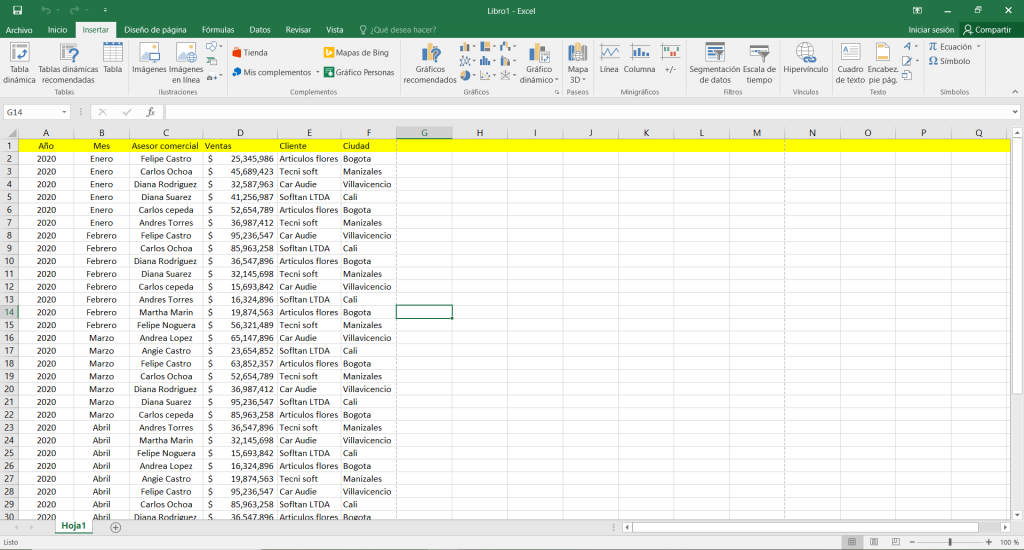This screenshot has height=550, width=1024.
Task: Insert function using the fx button
Action: coord(150,112)
